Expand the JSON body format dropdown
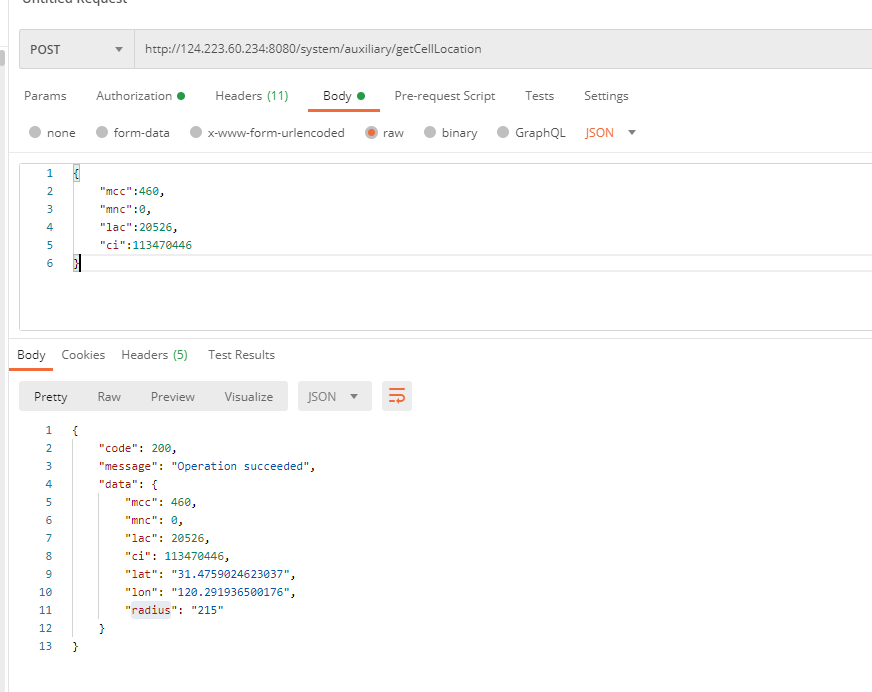 pyautogui.click(x=611, y=133)
